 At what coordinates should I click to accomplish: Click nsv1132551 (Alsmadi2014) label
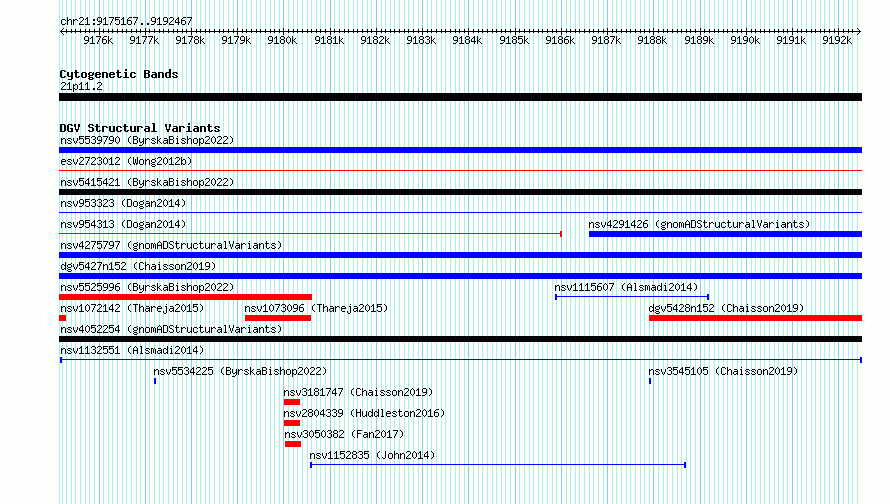pyautogui.click(x=132, y=350)
